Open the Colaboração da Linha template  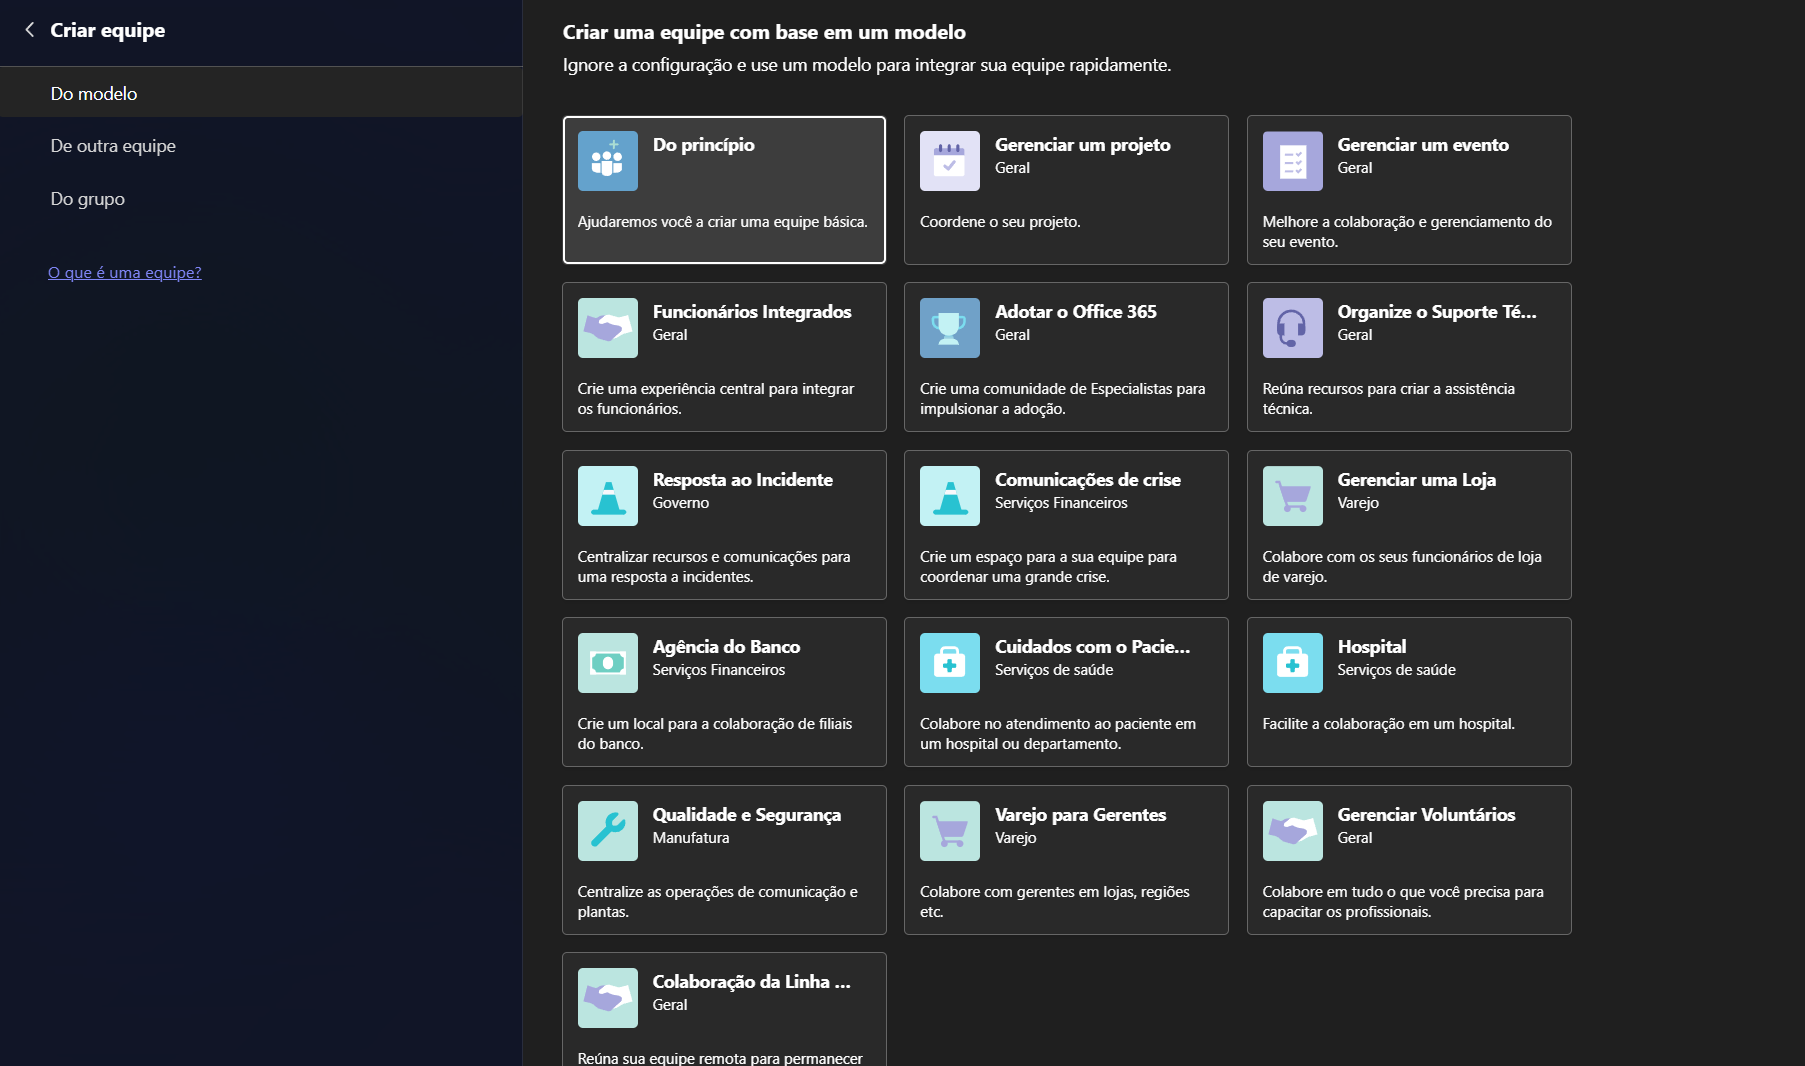(724, 1010)
